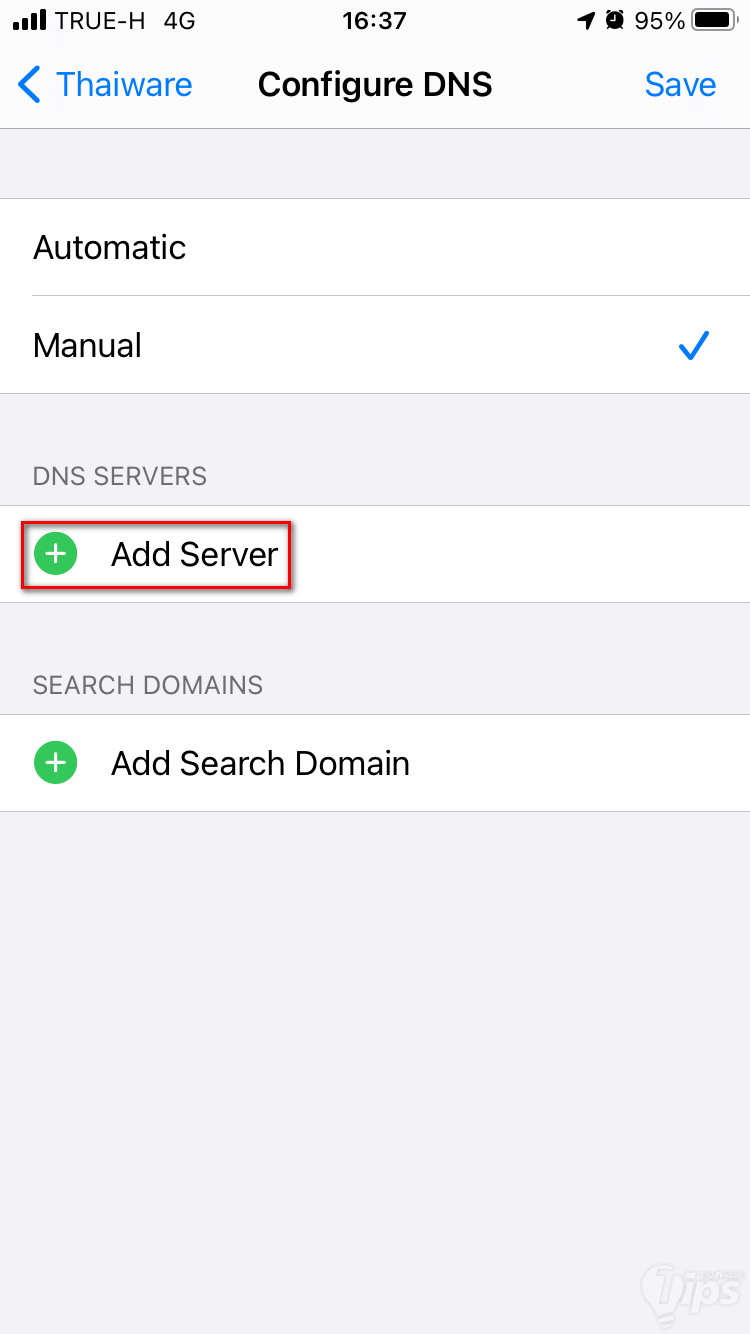The width and height of the screenshot is (750, 1334).
Task: Tap the Configure DNS title
Action: [375, 85]
